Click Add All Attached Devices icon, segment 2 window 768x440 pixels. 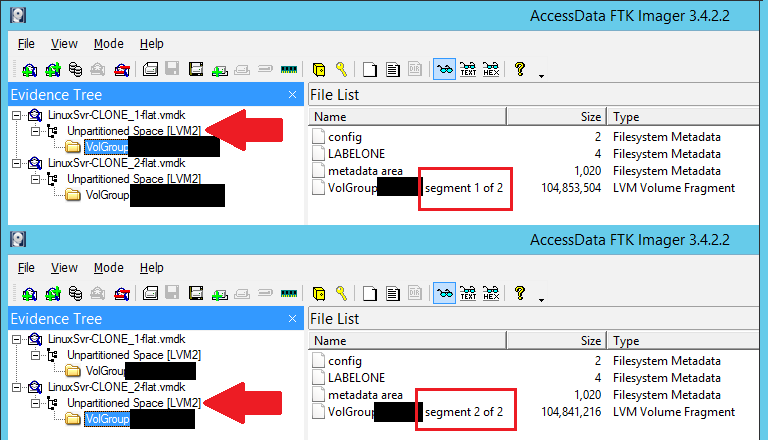pos(52,293)
